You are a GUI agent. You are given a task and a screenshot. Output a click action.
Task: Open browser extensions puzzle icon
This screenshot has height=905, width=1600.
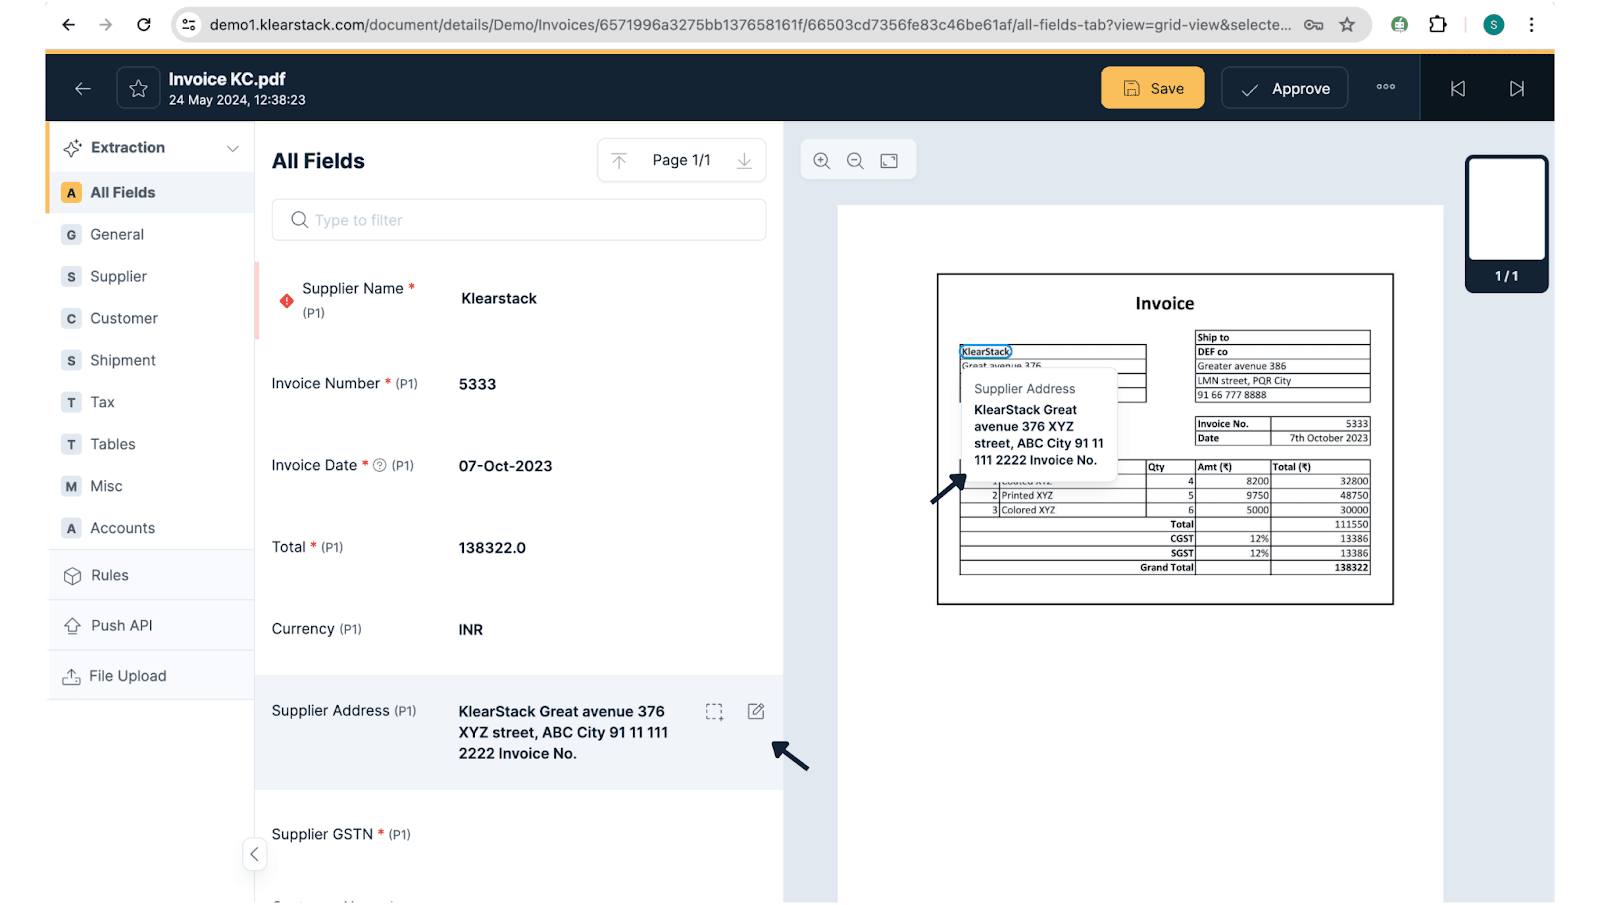coord(1438,25)
